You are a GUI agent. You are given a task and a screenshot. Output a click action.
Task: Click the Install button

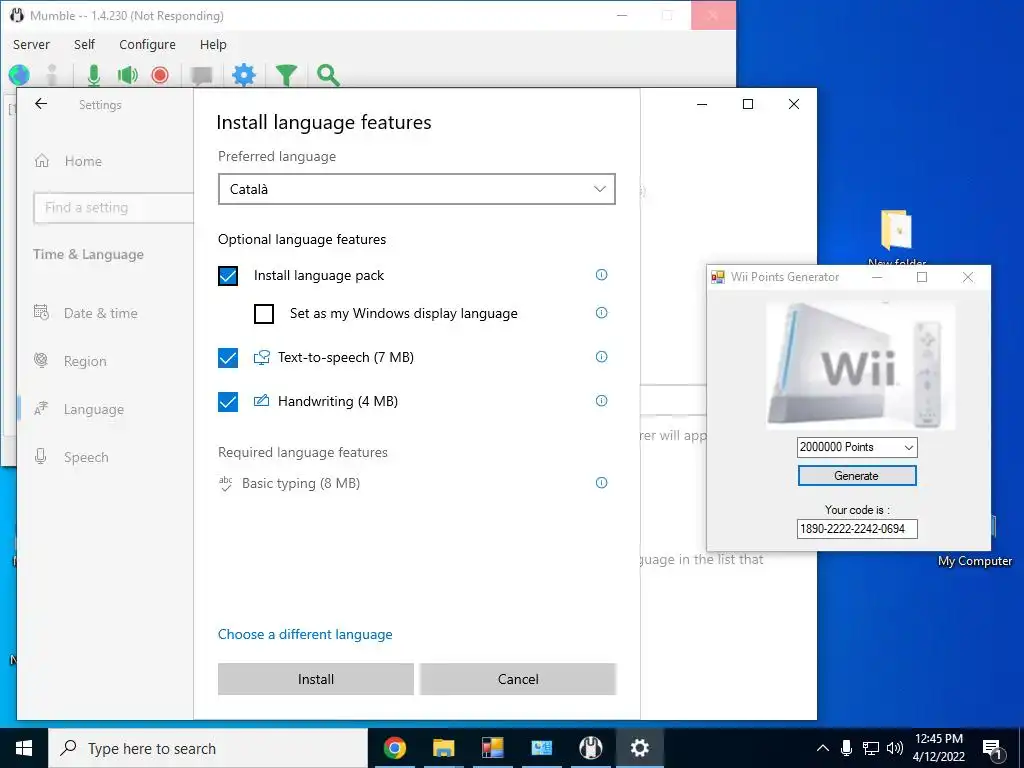pos(315,679)
